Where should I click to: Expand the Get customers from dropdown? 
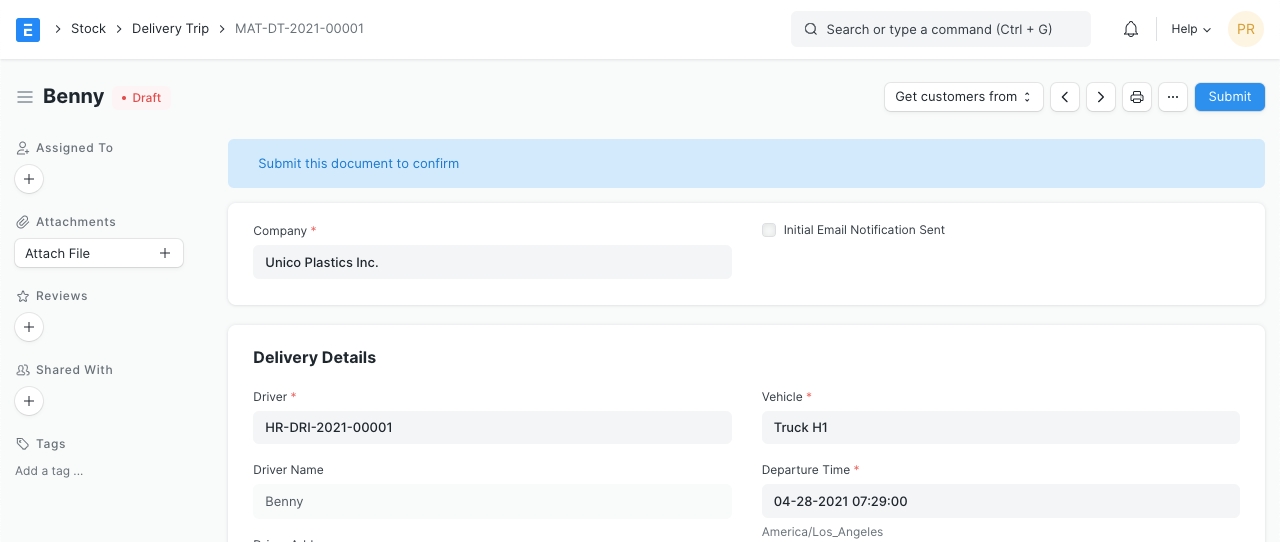[963, 97]
